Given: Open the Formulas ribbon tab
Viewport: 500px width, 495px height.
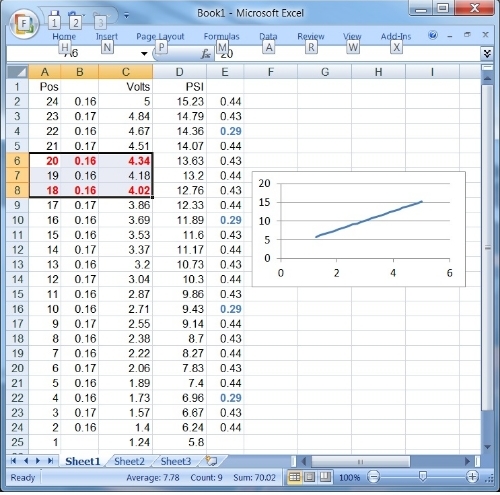Looking at the screenshot, I should [221, 36].
